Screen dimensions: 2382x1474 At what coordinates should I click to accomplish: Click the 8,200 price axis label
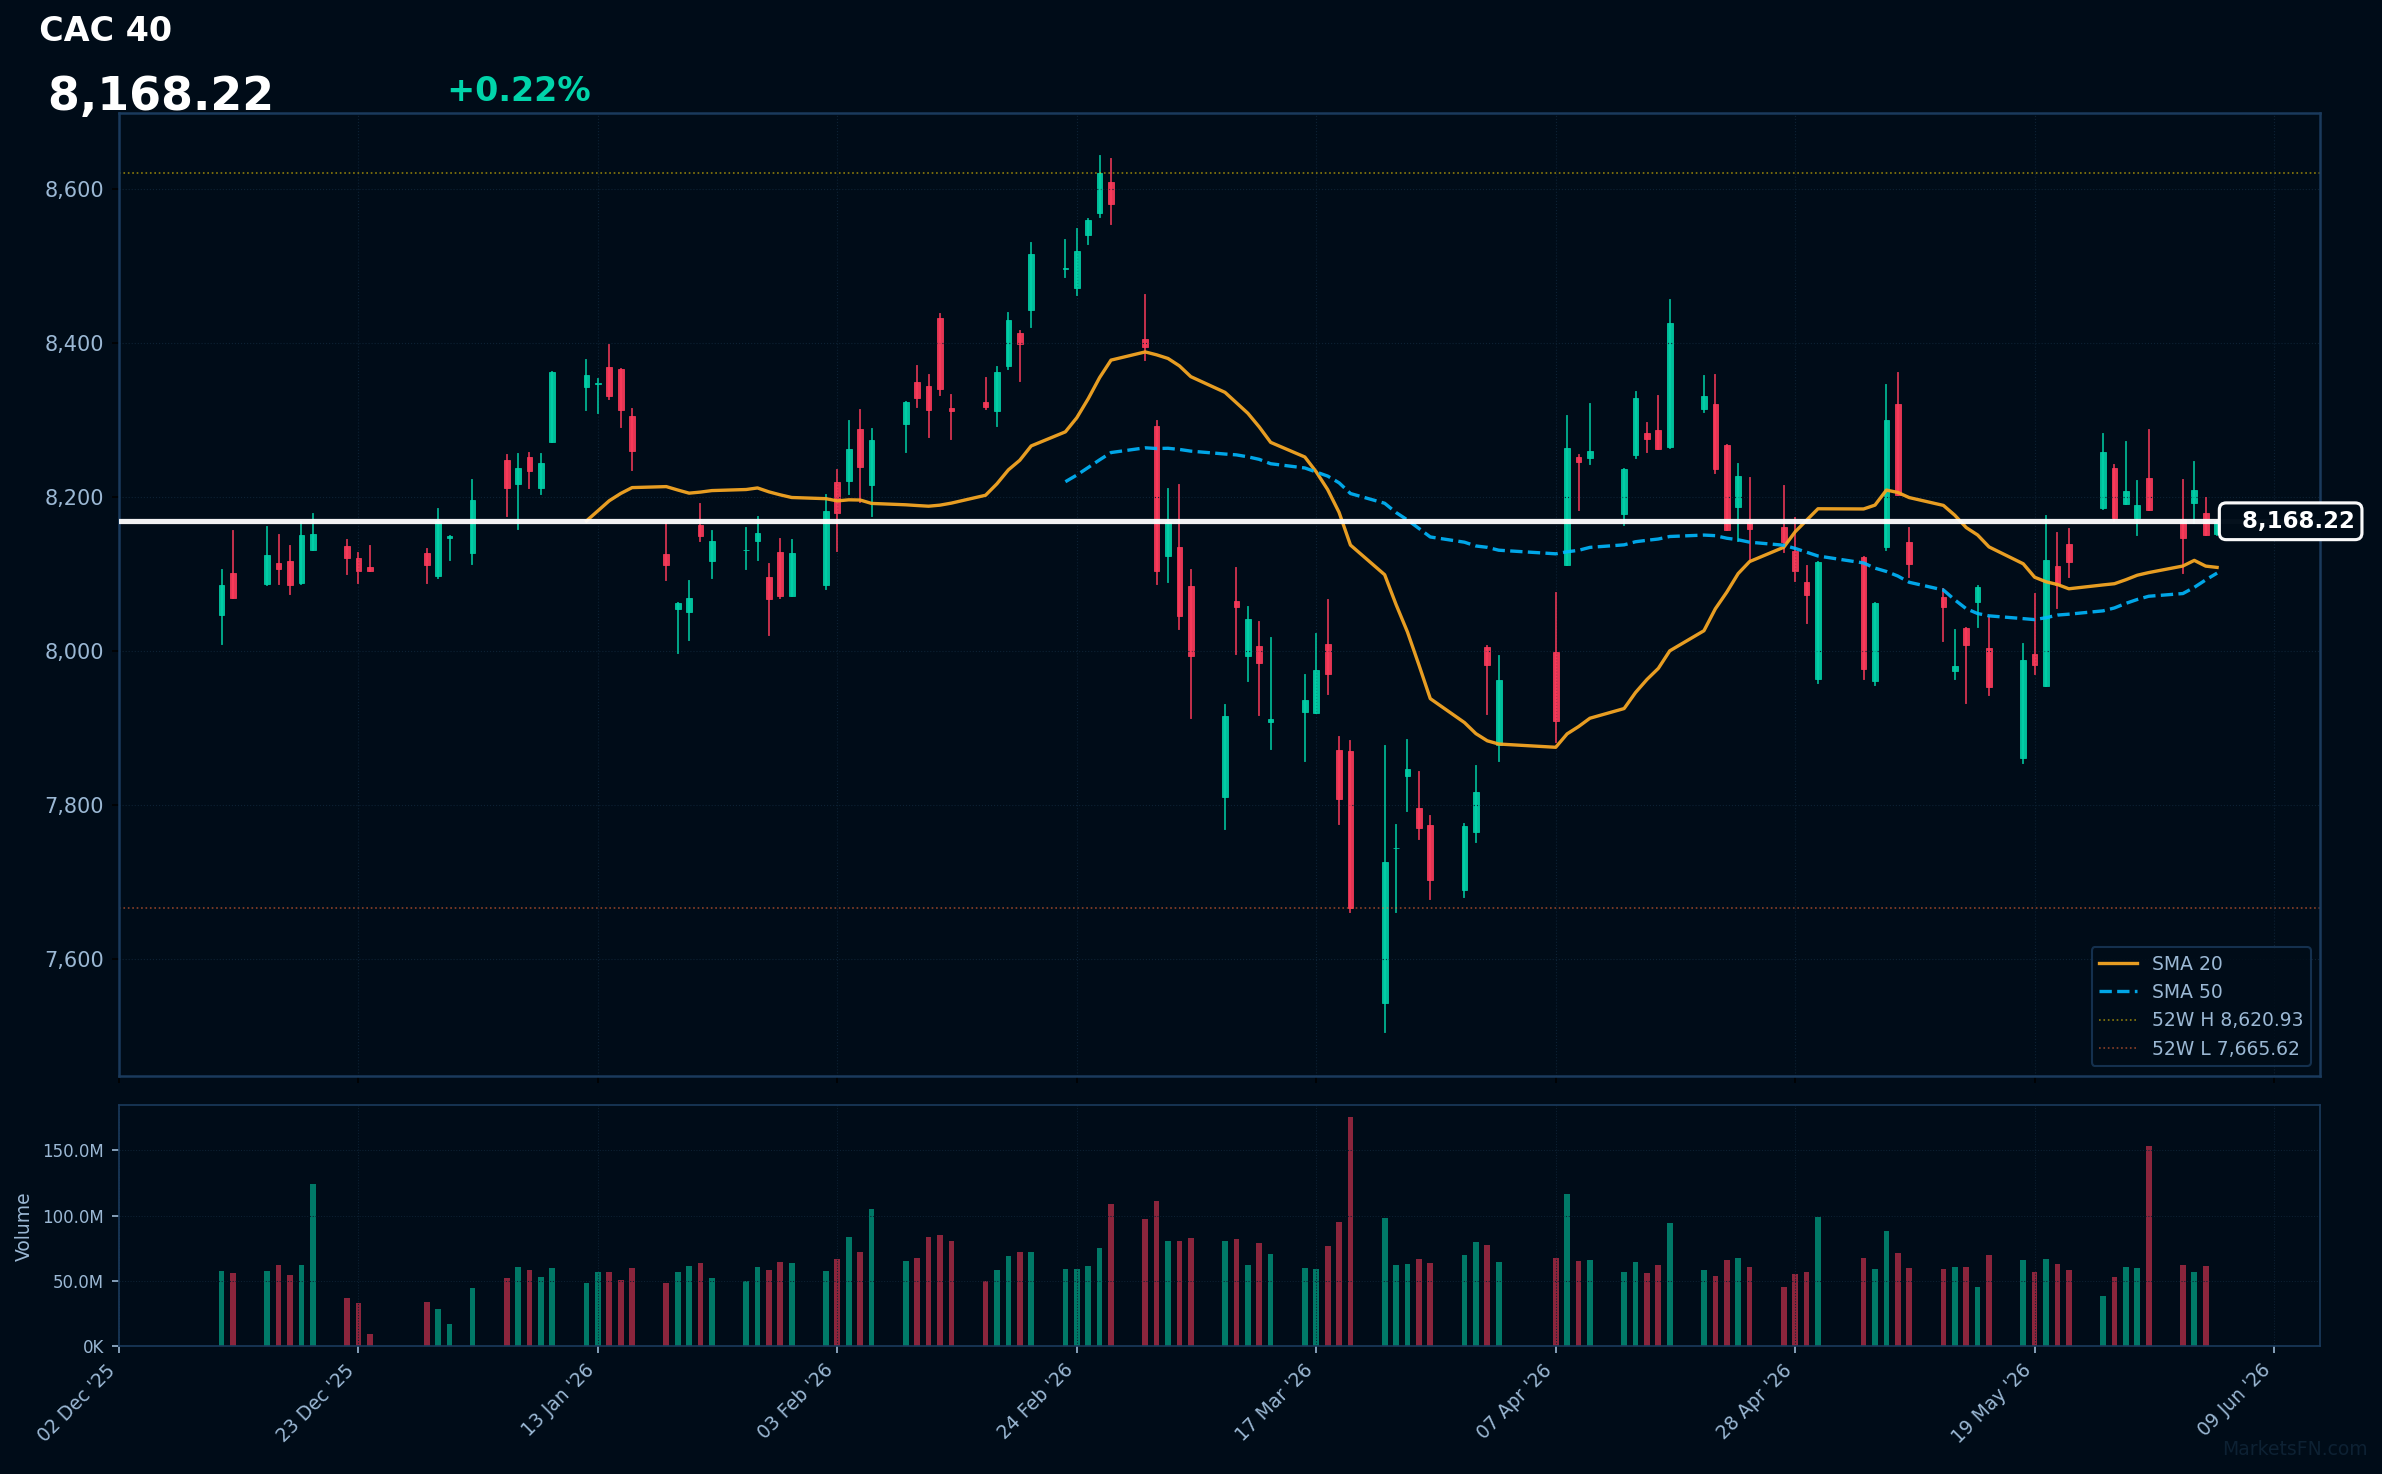pyautogui.click(x=74, y=498)
